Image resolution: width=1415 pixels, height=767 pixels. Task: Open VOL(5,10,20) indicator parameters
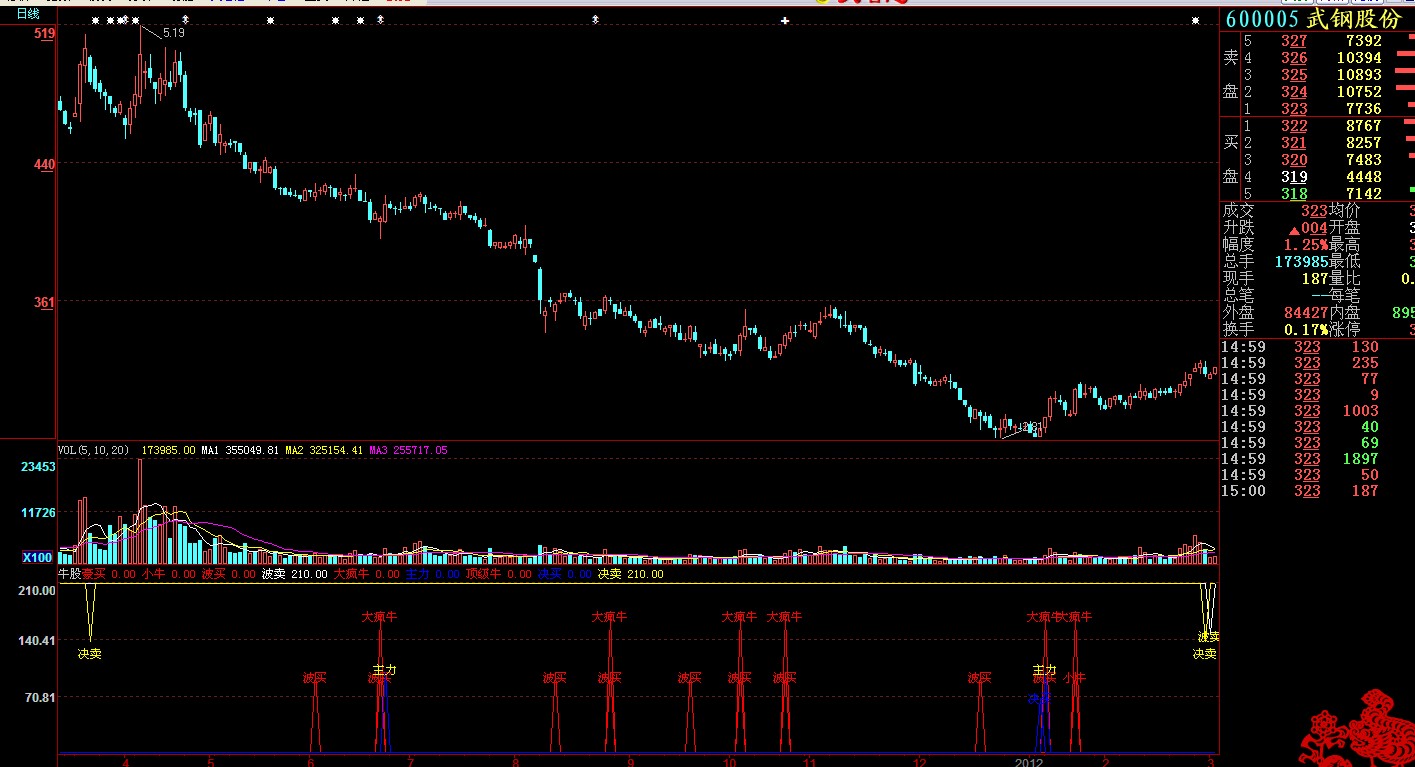95,451
